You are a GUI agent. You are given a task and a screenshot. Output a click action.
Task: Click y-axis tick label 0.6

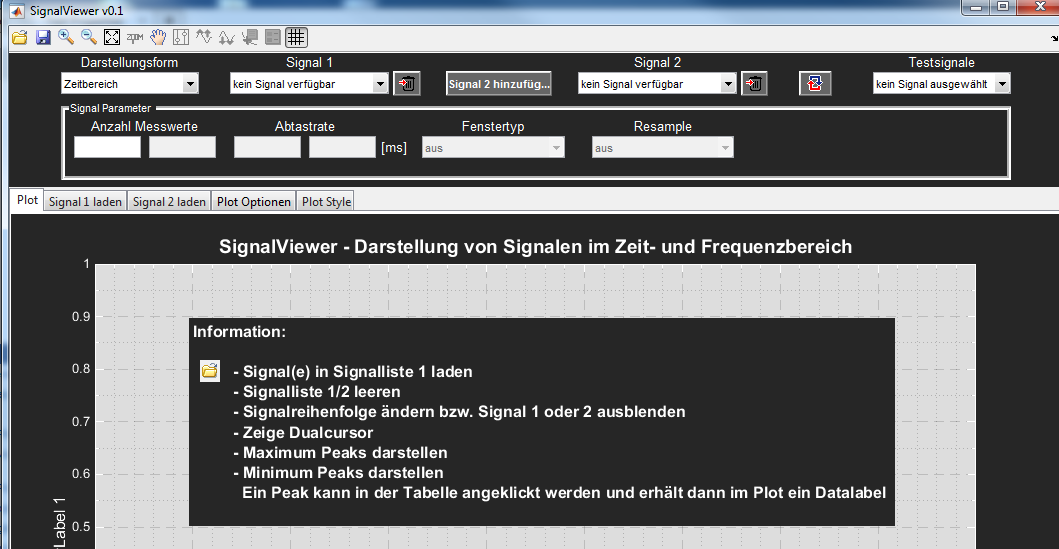click(x=81, y=473)
